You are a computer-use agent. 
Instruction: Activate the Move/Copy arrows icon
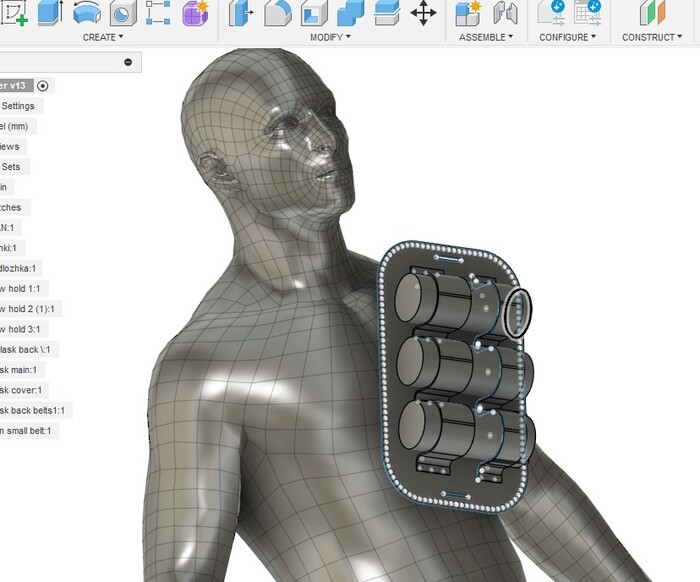click(424, 13)
